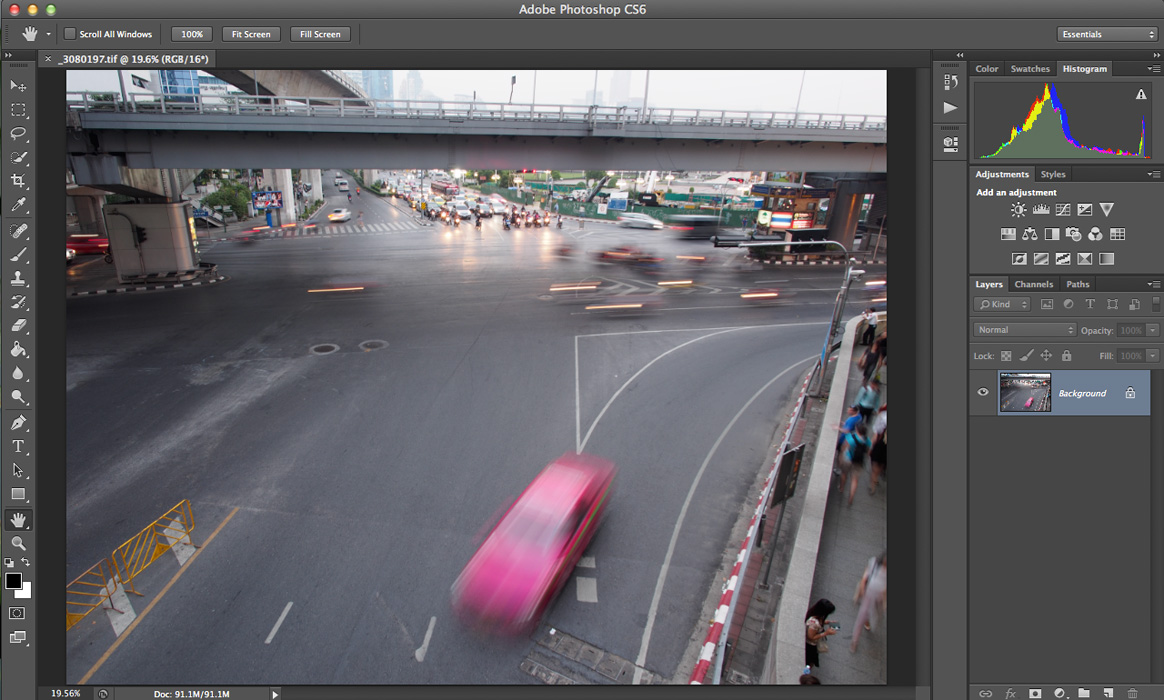The image size is (1164, 700).
Task: Choose the Horizontal Type tool
Action: (18, 446)
